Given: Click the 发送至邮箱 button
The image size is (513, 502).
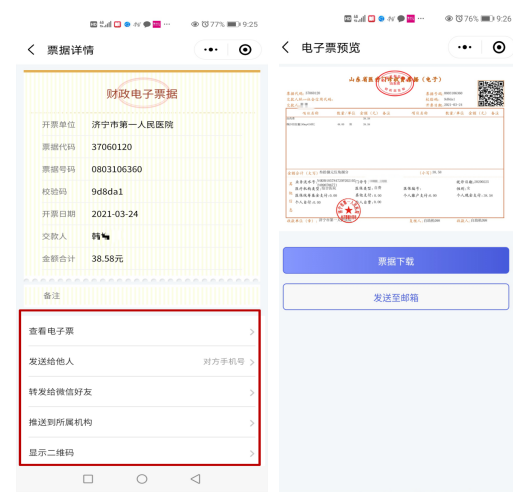Looking at the screenshot, I should 396,297.
